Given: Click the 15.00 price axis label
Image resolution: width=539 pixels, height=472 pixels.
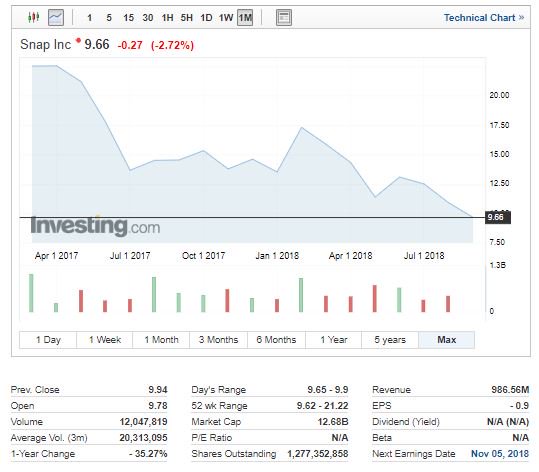Looking at the screenshot, I should (x=499, y=154).
